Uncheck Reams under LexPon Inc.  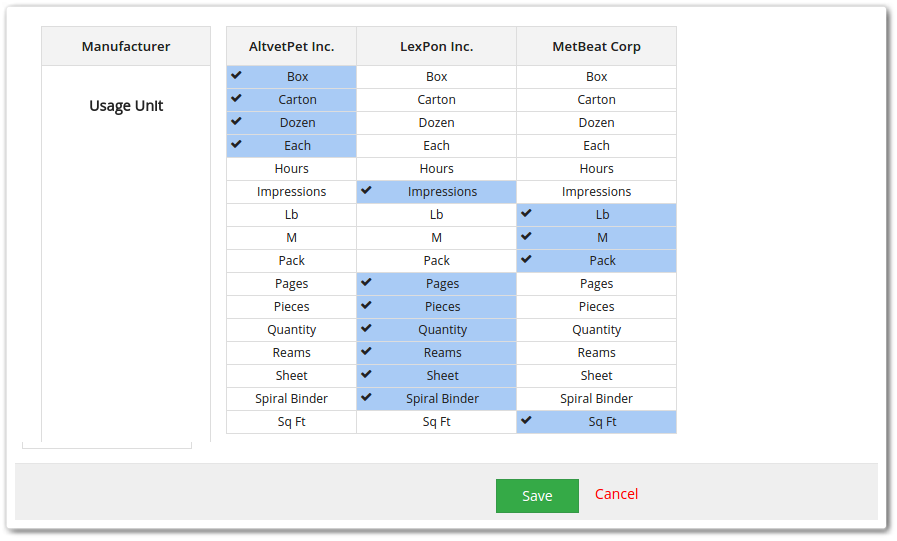436,353
